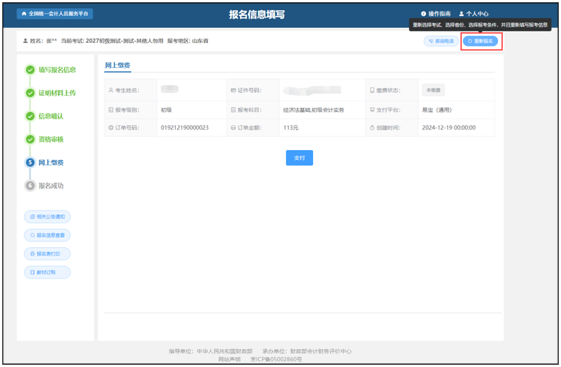Select the 网上缴费 tab heading

[117, 65]
